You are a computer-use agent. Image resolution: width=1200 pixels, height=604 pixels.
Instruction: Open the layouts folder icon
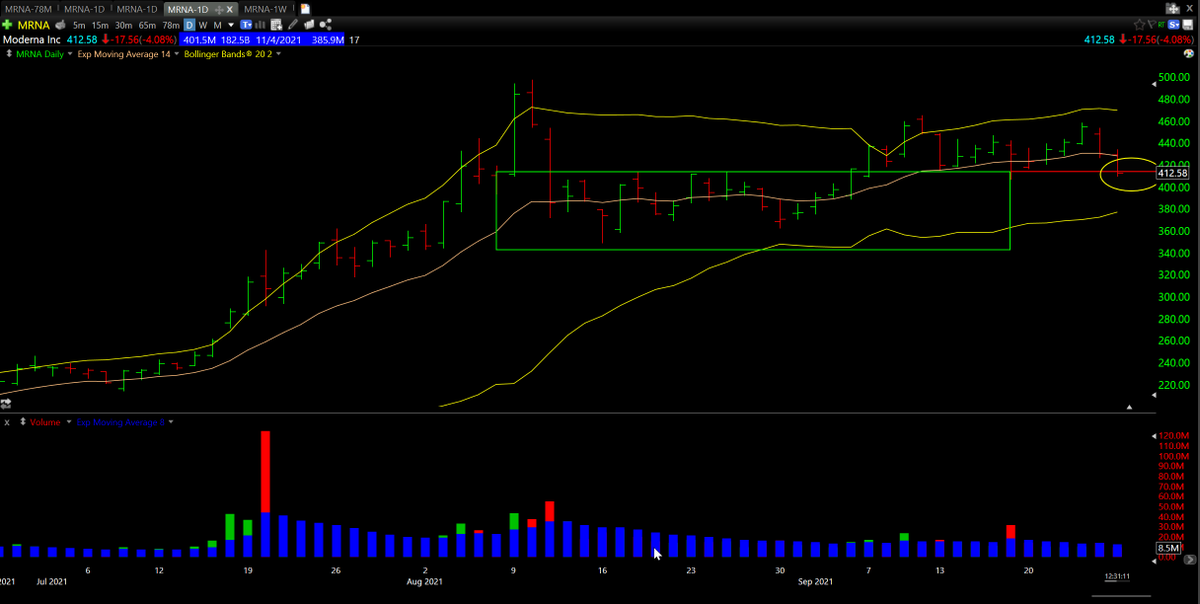pyautogui.click(x=309, y=25)
